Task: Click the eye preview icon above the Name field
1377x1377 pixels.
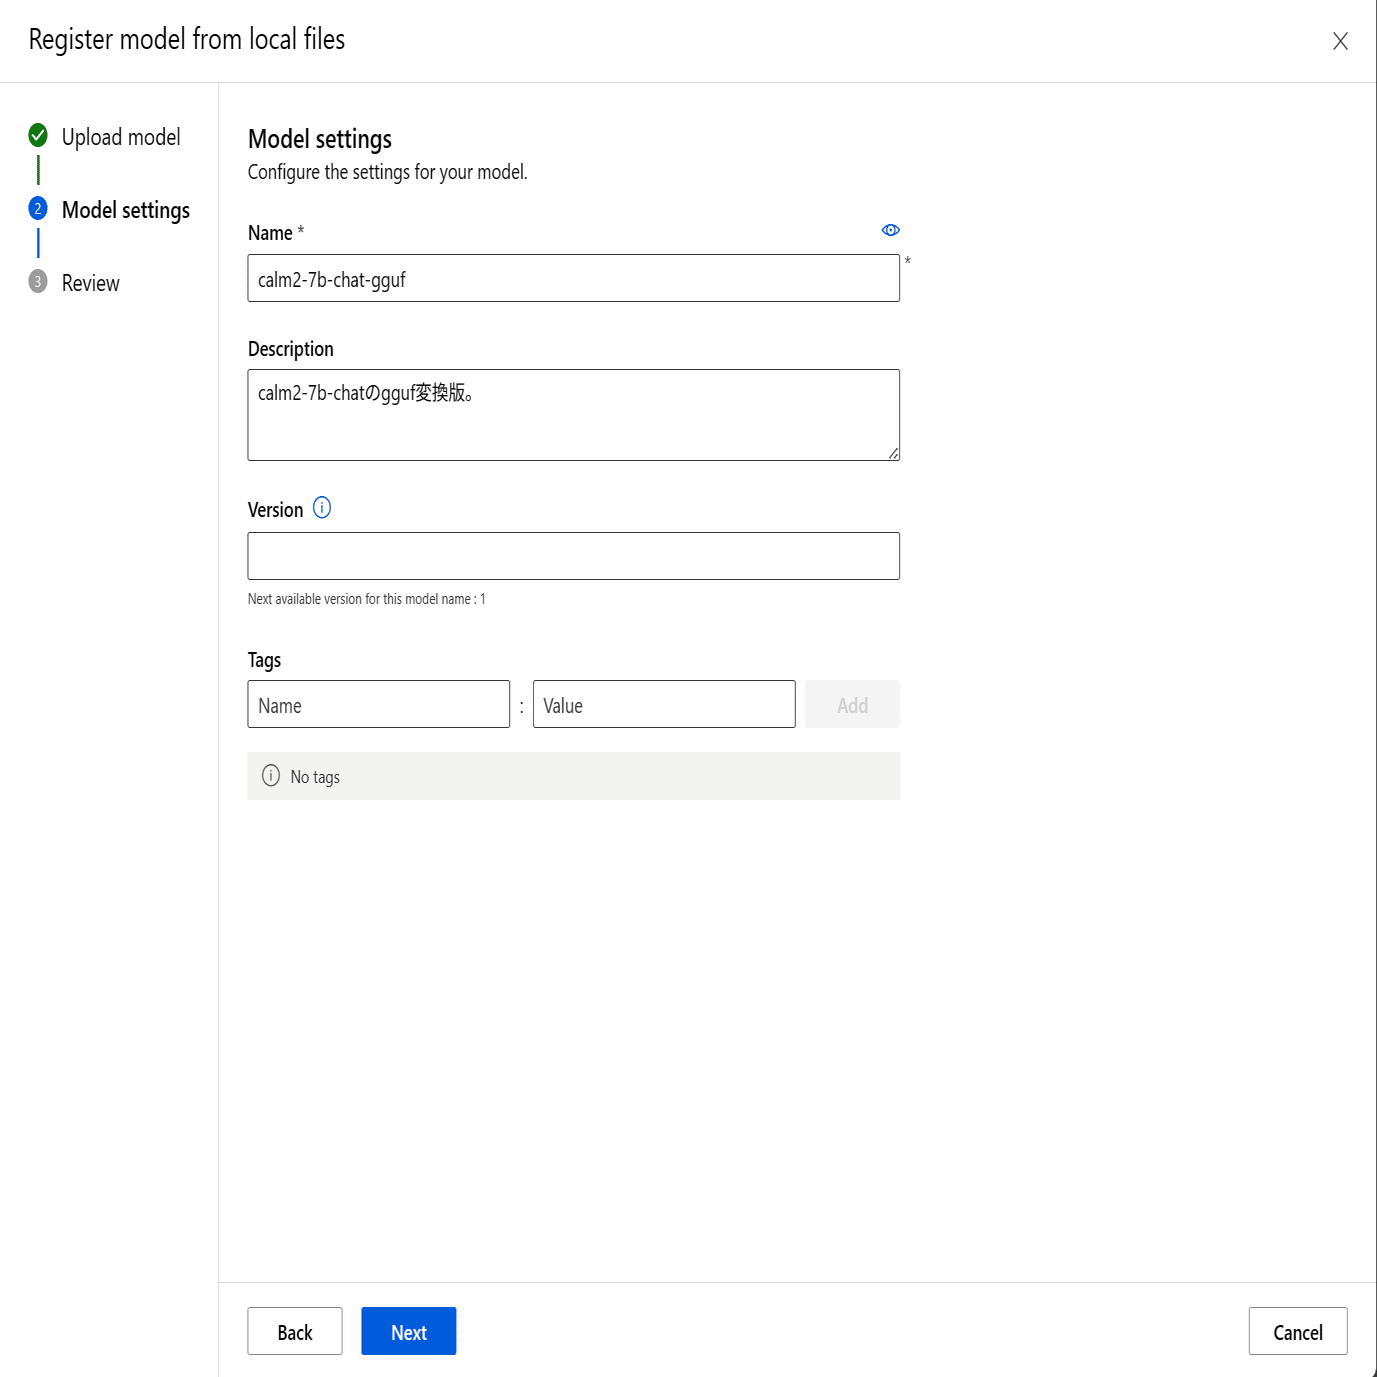Action: pyautogui.click(x=890, y=230)
